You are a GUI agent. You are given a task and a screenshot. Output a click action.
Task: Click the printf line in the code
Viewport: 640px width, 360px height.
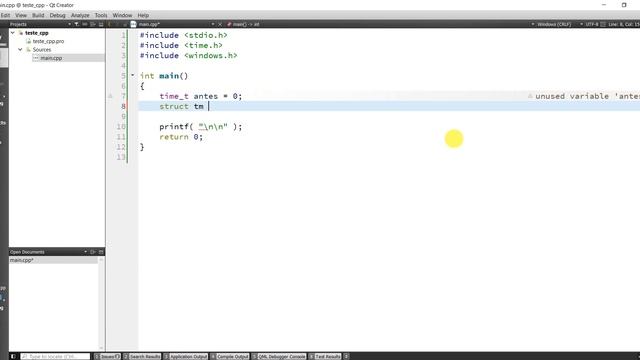pyautogui.click(x=200, y=127)
